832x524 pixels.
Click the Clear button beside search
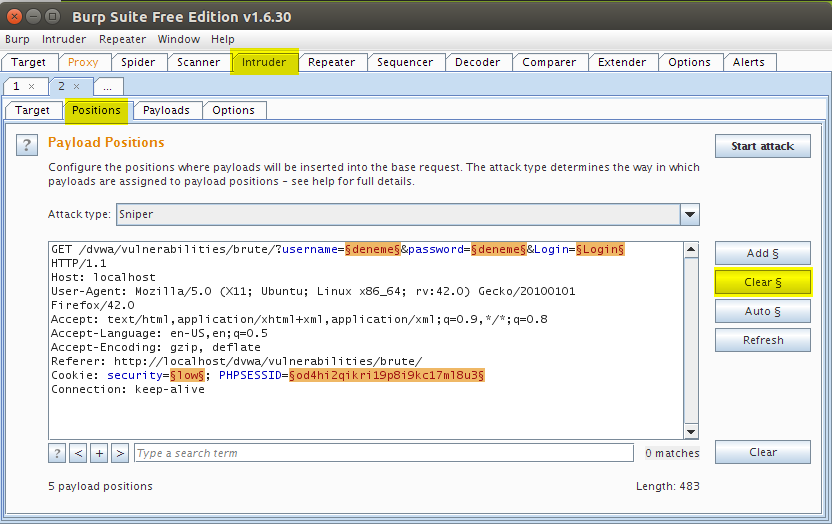click(x=762, y=452)
